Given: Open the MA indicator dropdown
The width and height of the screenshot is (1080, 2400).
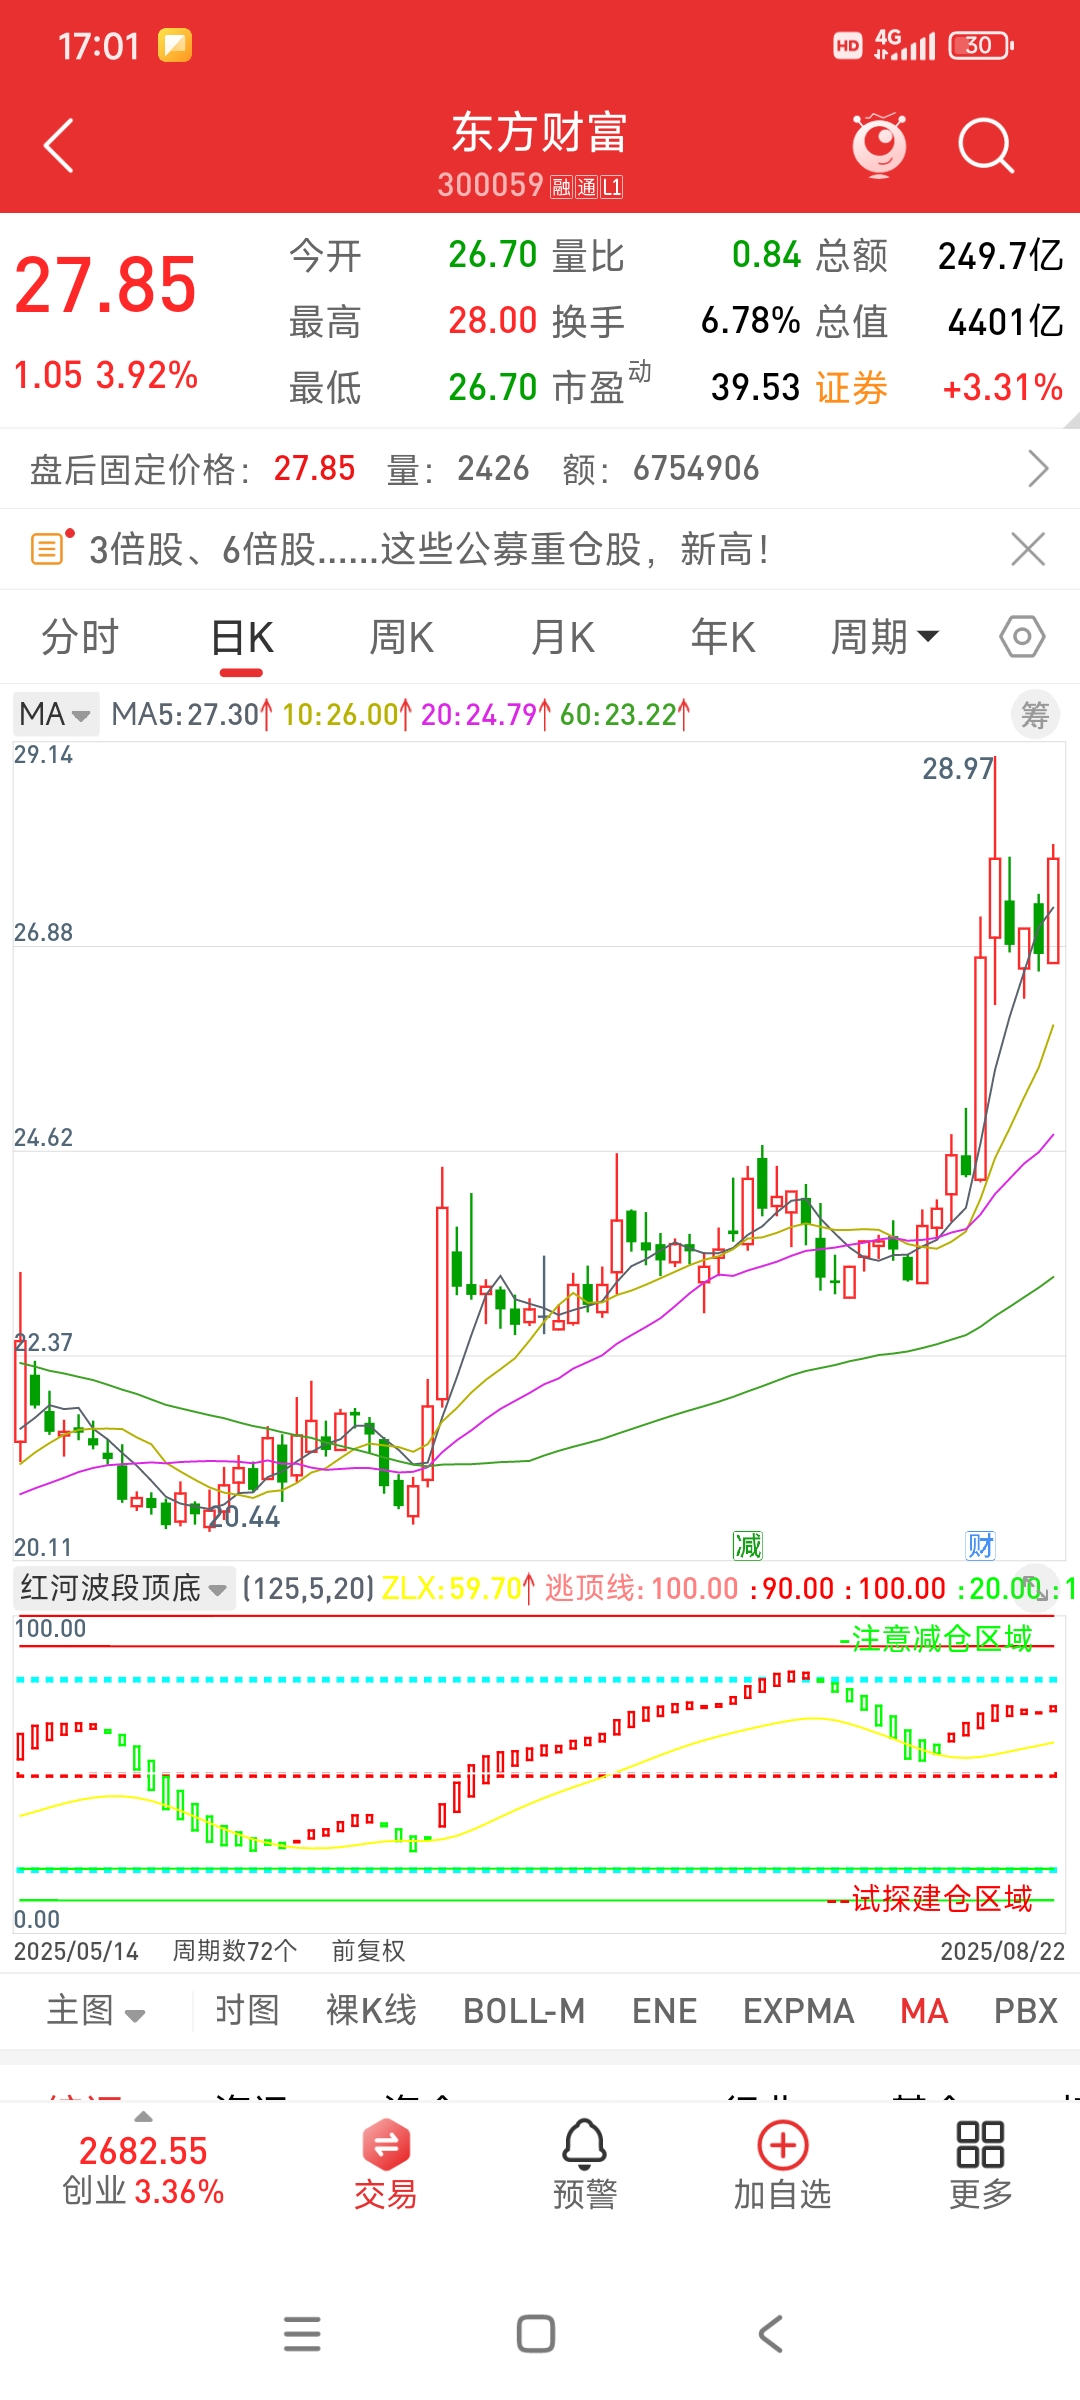Looking at the screenshot, I should pos(56,714).
